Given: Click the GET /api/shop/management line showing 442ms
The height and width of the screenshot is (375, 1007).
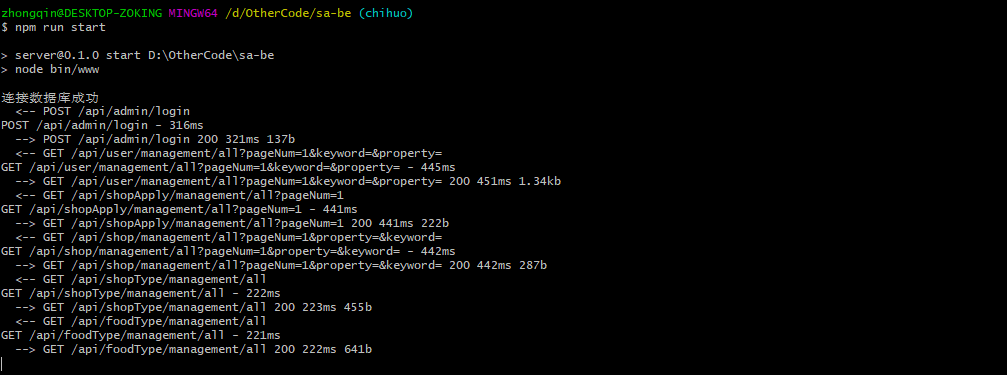Looking at the screenshot, I should (228, 251).
